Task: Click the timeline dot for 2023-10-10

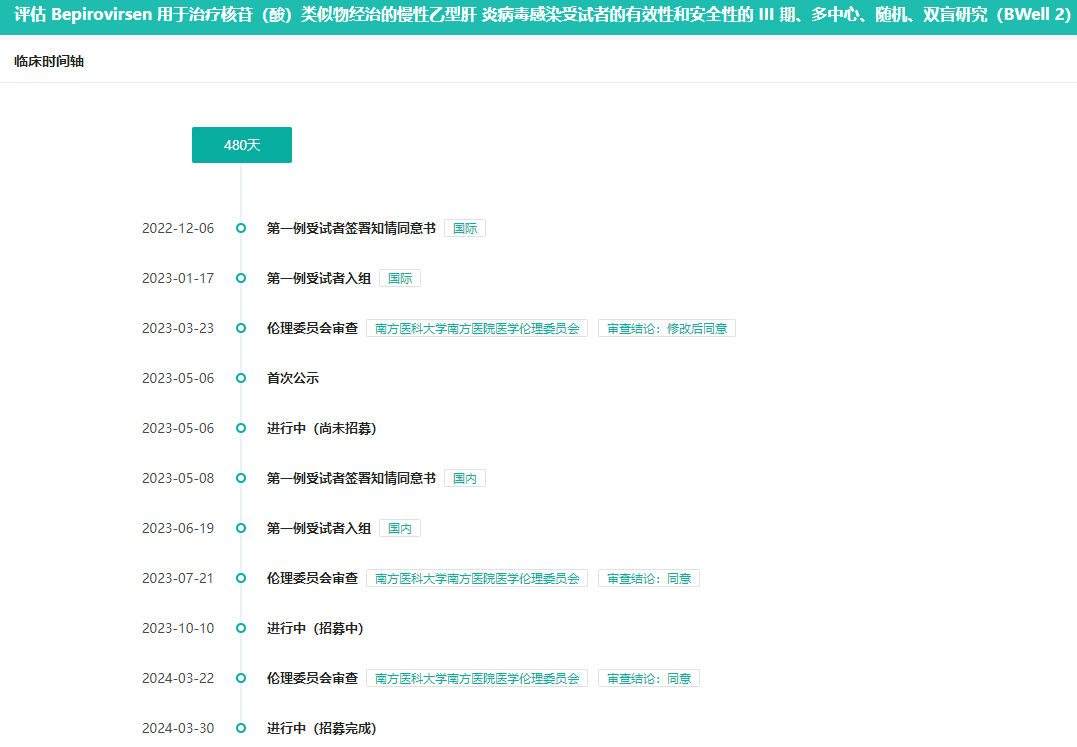Action: (x=241, y=628)
